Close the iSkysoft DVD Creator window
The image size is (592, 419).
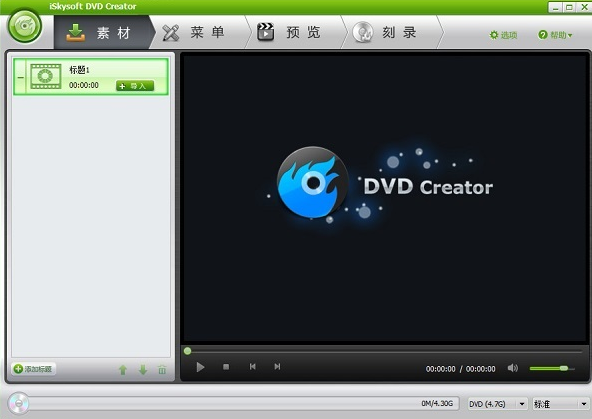pos(584,7)
